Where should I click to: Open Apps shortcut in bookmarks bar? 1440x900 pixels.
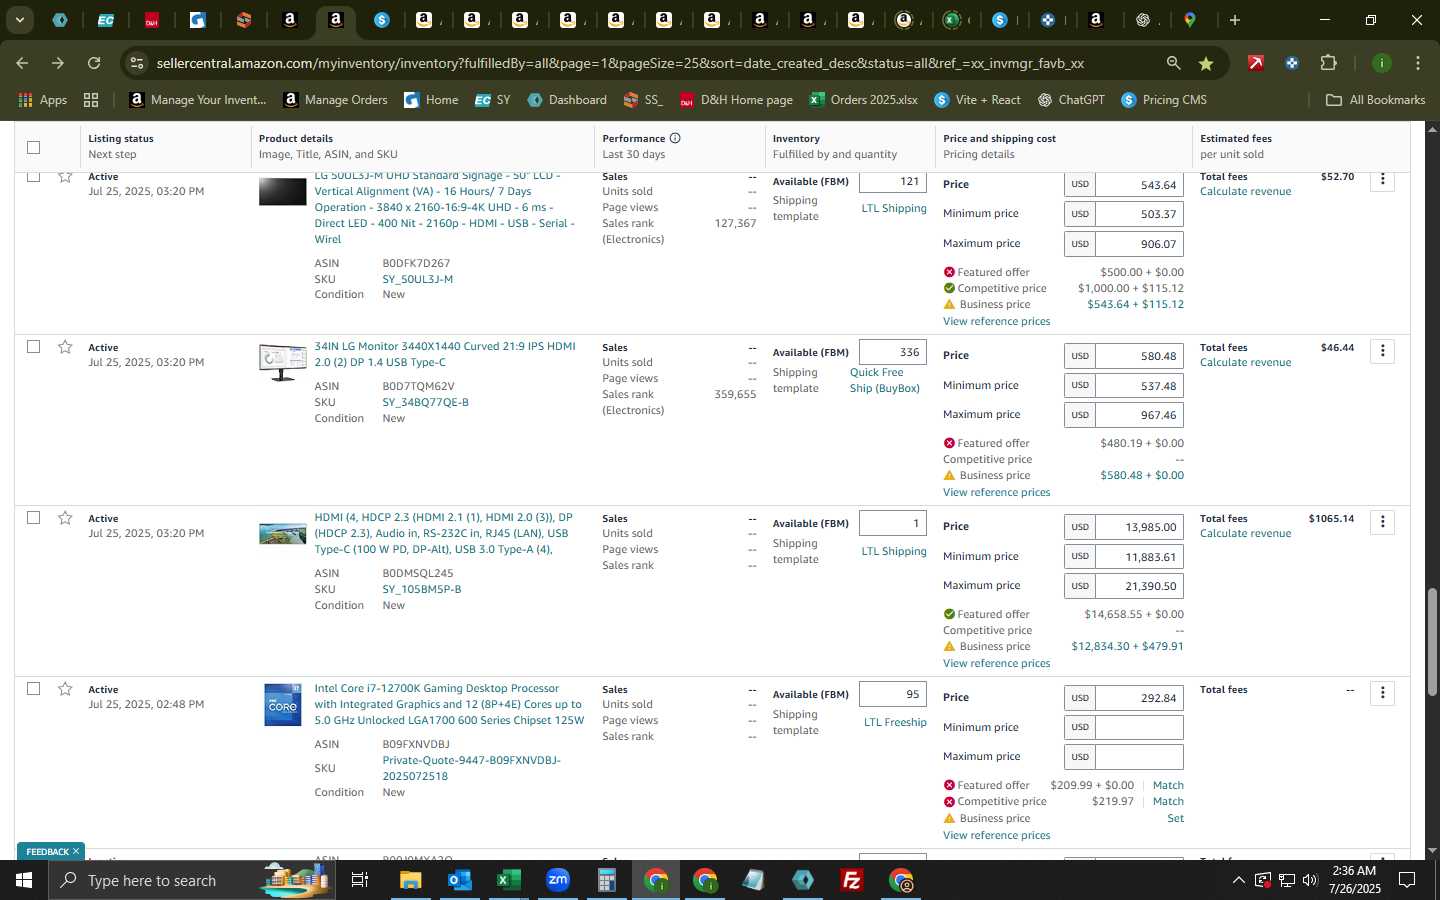pos(43,100)
